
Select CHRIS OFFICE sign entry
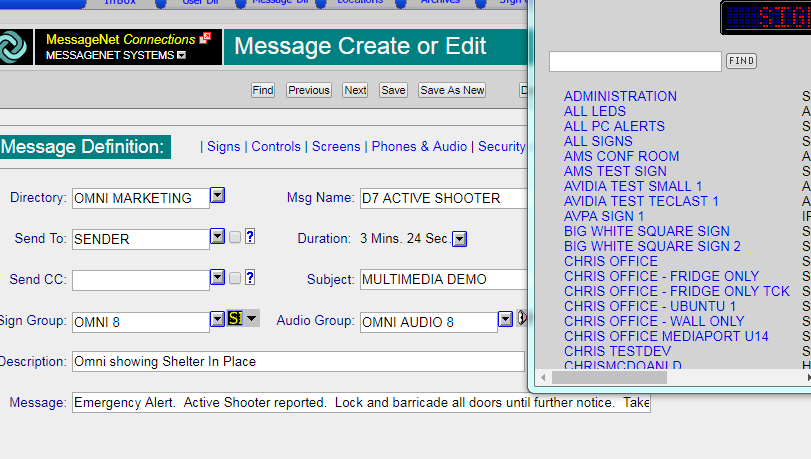pyautogui.click(x=611, y=261)
